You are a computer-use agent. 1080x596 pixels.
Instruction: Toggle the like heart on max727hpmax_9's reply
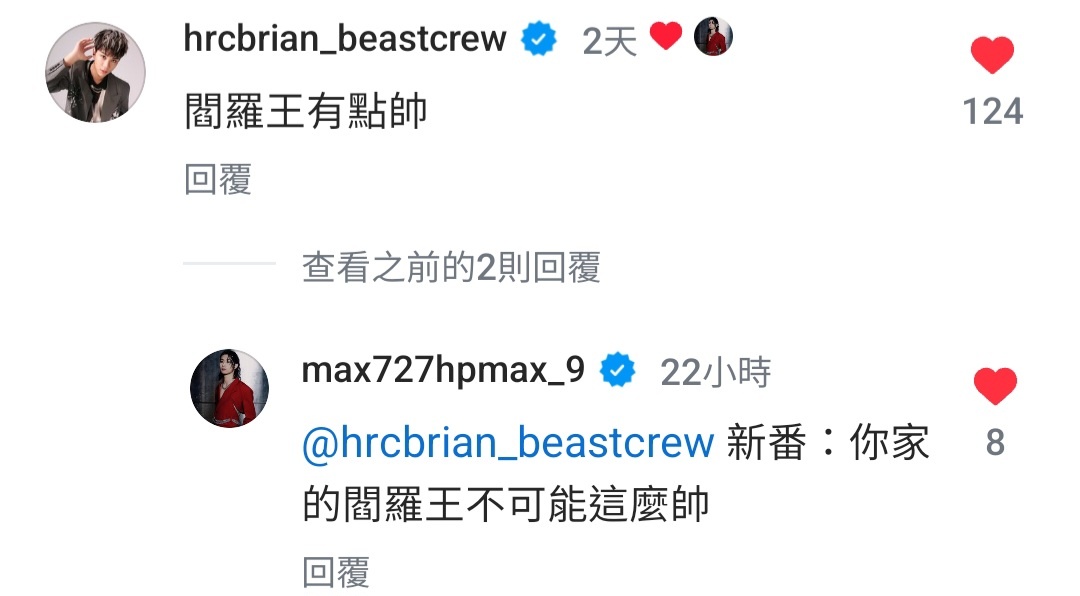click(995, 386)
